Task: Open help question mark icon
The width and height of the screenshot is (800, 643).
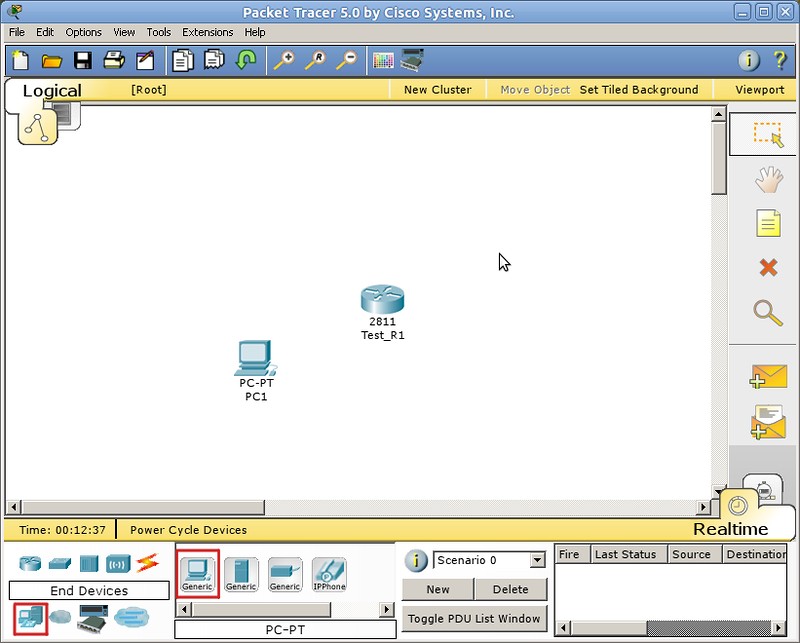Action: (780, 60)
